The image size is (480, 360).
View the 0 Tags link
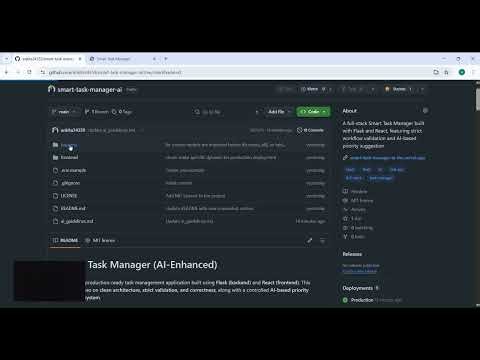[x=122, y=112]
